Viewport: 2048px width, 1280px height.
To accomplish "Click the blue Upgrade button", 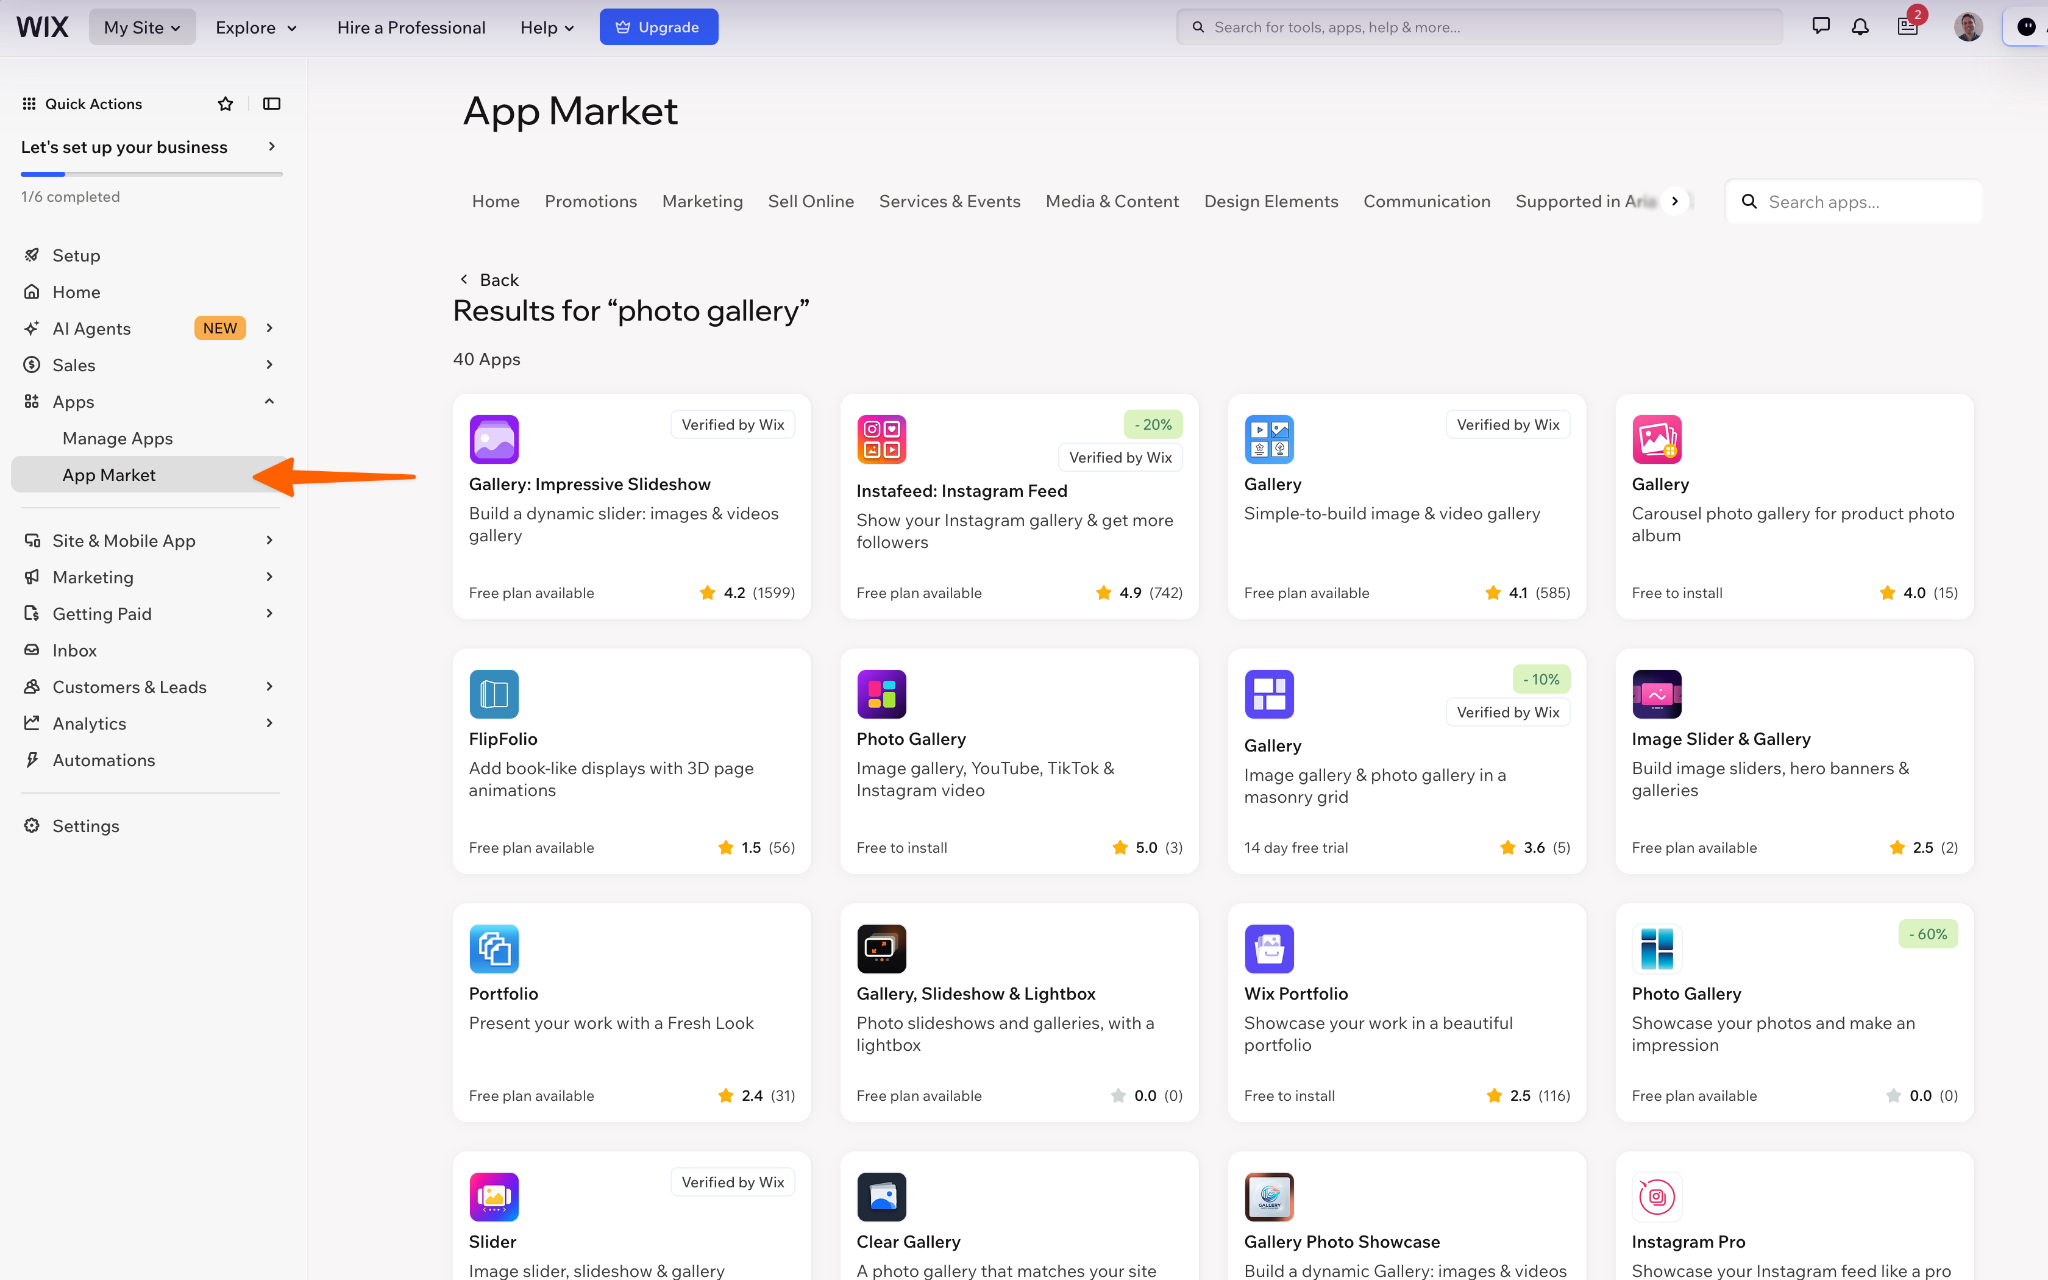I will (x=659, y=27).
